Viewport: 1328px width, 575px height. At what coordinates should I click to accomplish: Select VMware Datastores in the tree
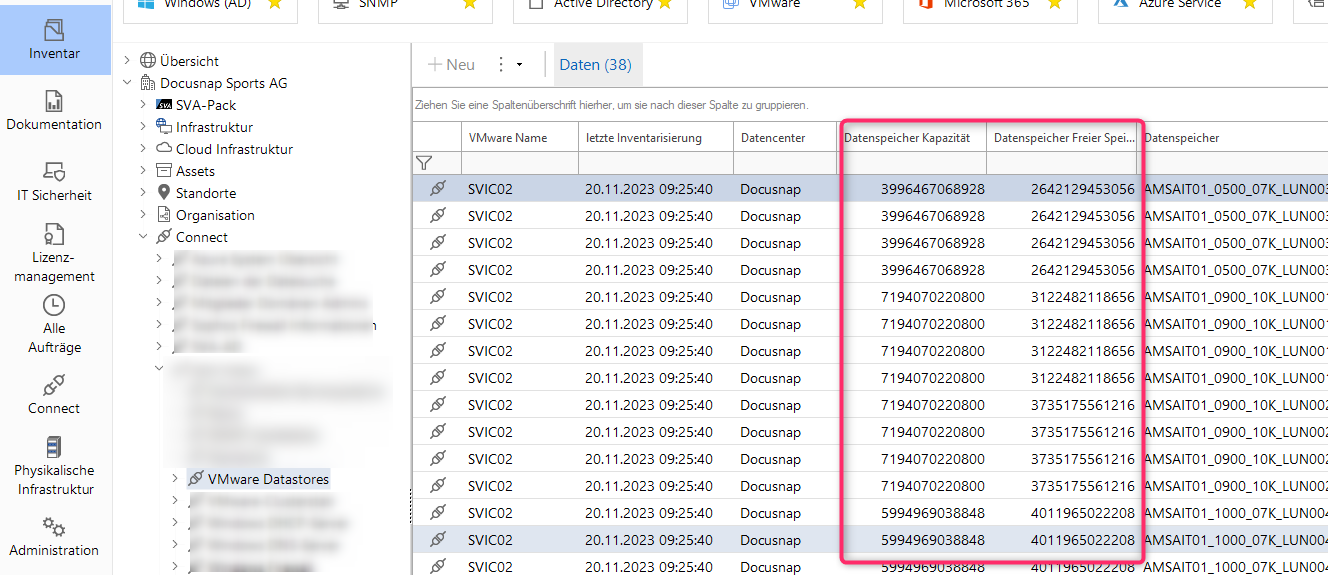point(267,479)
